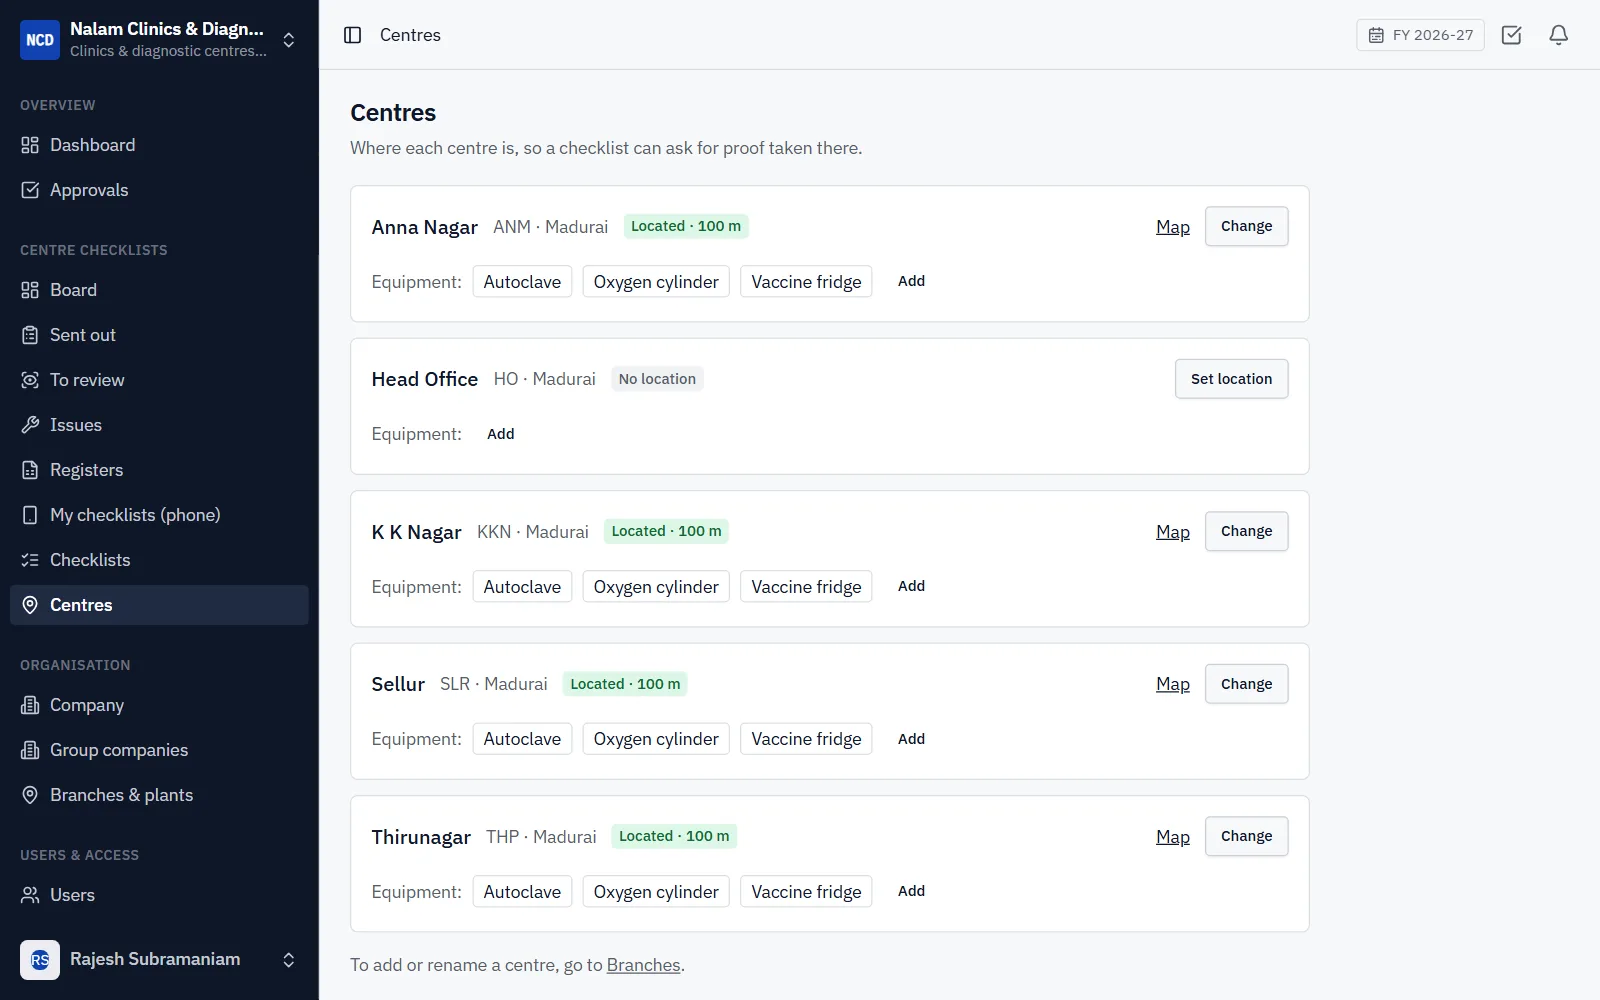The image size is (1600, 1000).
Task: Click Oxygen cylinder tag under Sellur
Action: point(656,739)
